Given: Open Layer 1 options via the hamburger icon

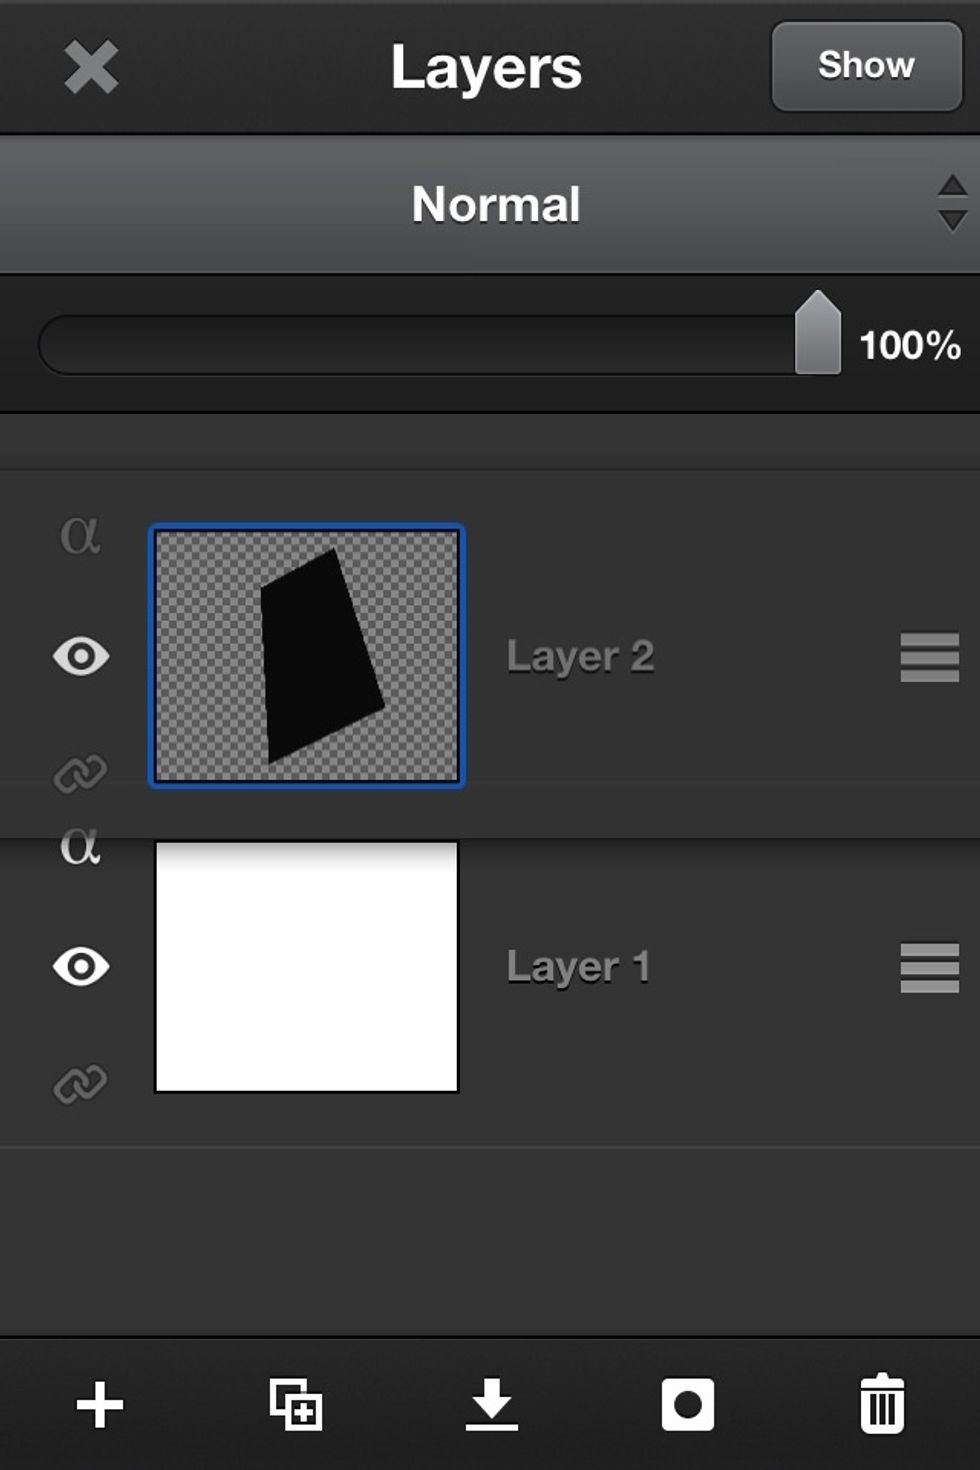Looking at the screenshot, I should 927,967.
